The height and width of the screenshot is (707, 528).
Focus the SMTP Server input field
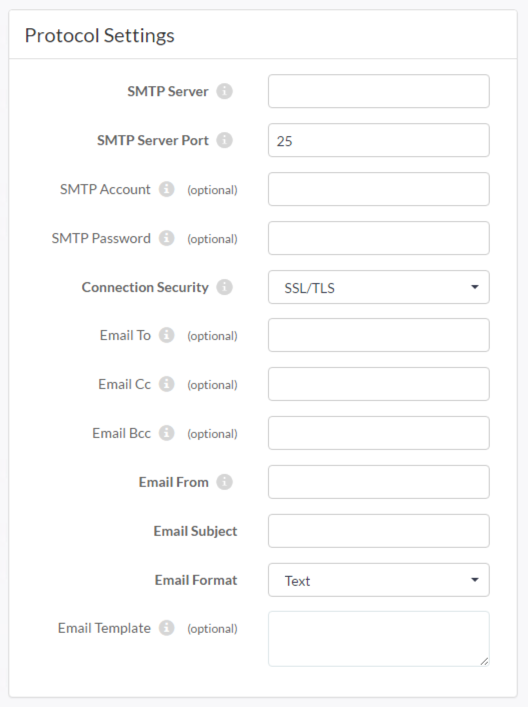[x=379, y=91]
